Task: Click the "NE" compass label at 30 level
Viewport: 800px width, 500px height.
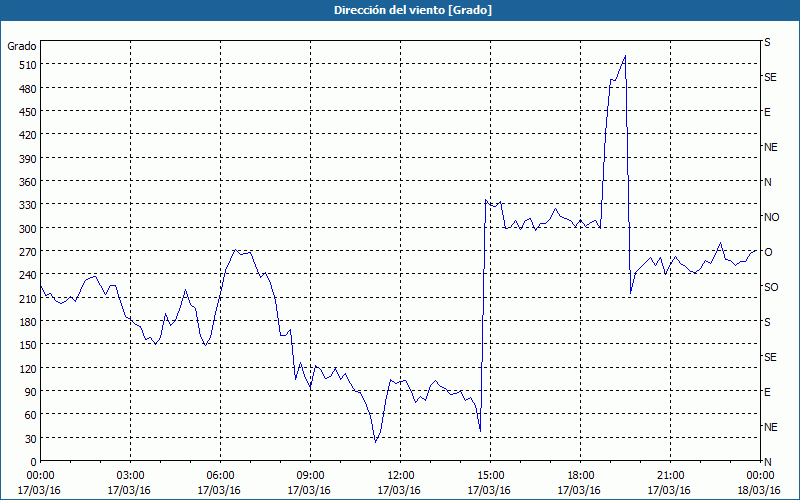Action: 771,427
